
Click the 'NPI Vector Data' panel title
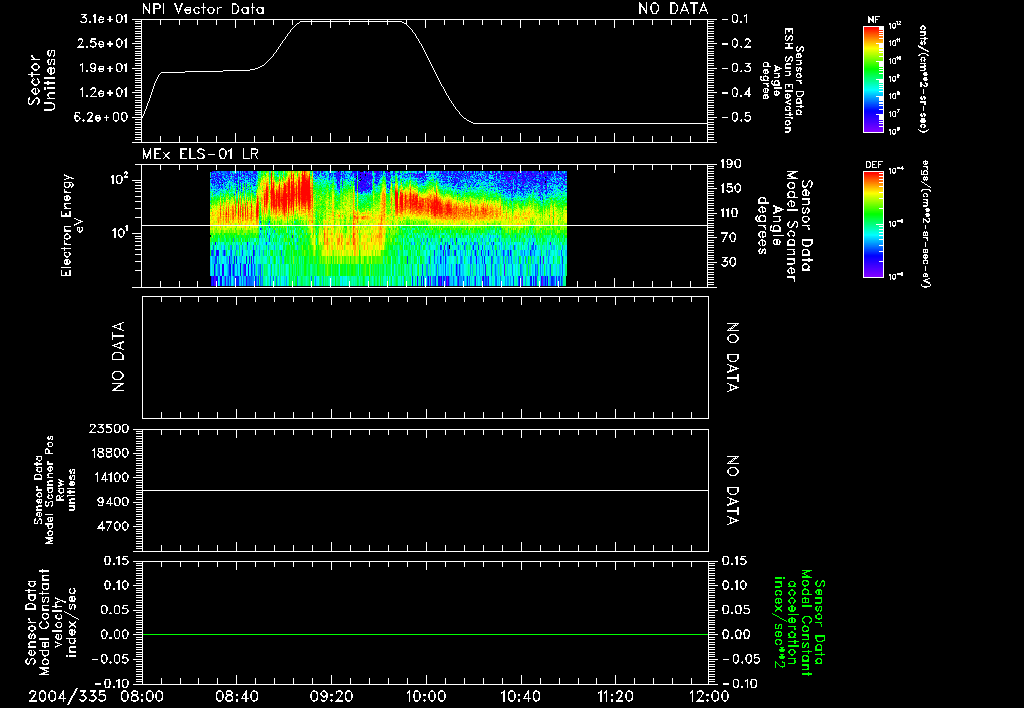click(x=203, y=9)
